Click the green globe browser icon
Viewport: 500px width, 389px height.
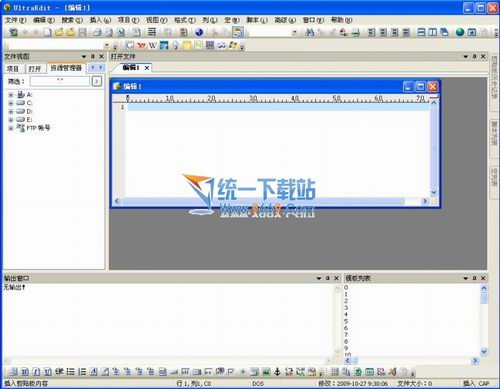[x=460, y=32]
